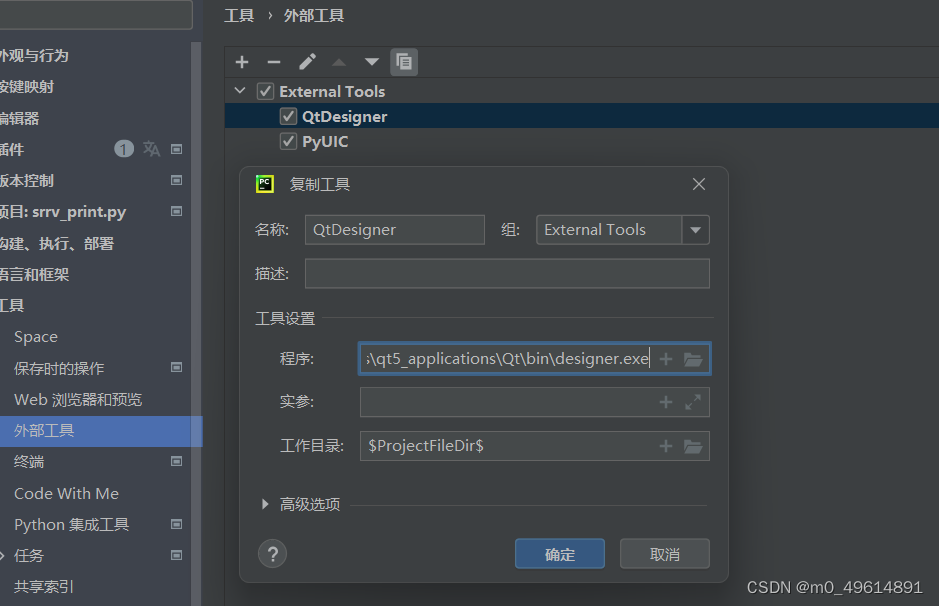Open the Space settings item
Screen dimensions: 939x606
coord(36,337)
